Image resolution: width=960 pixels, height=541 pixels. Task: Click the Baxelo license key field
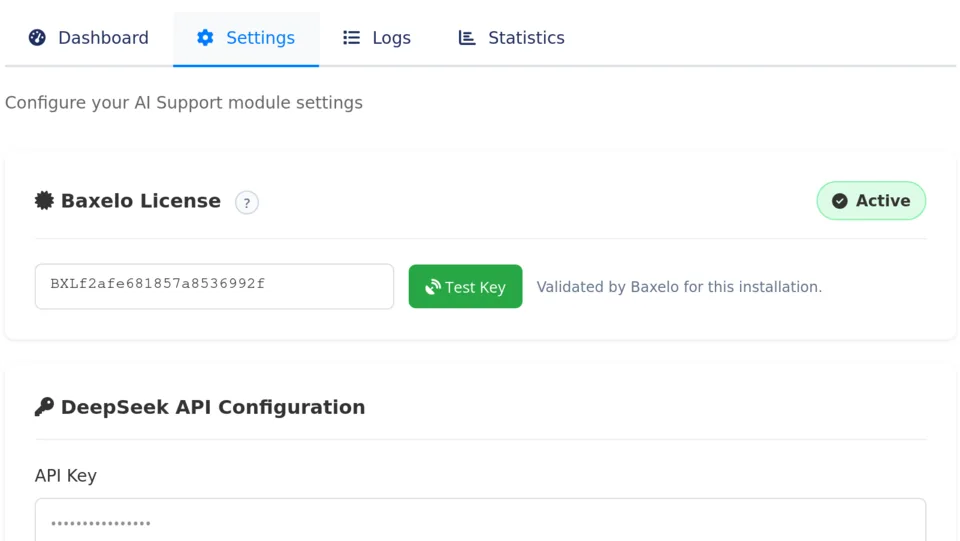(214, 286)
